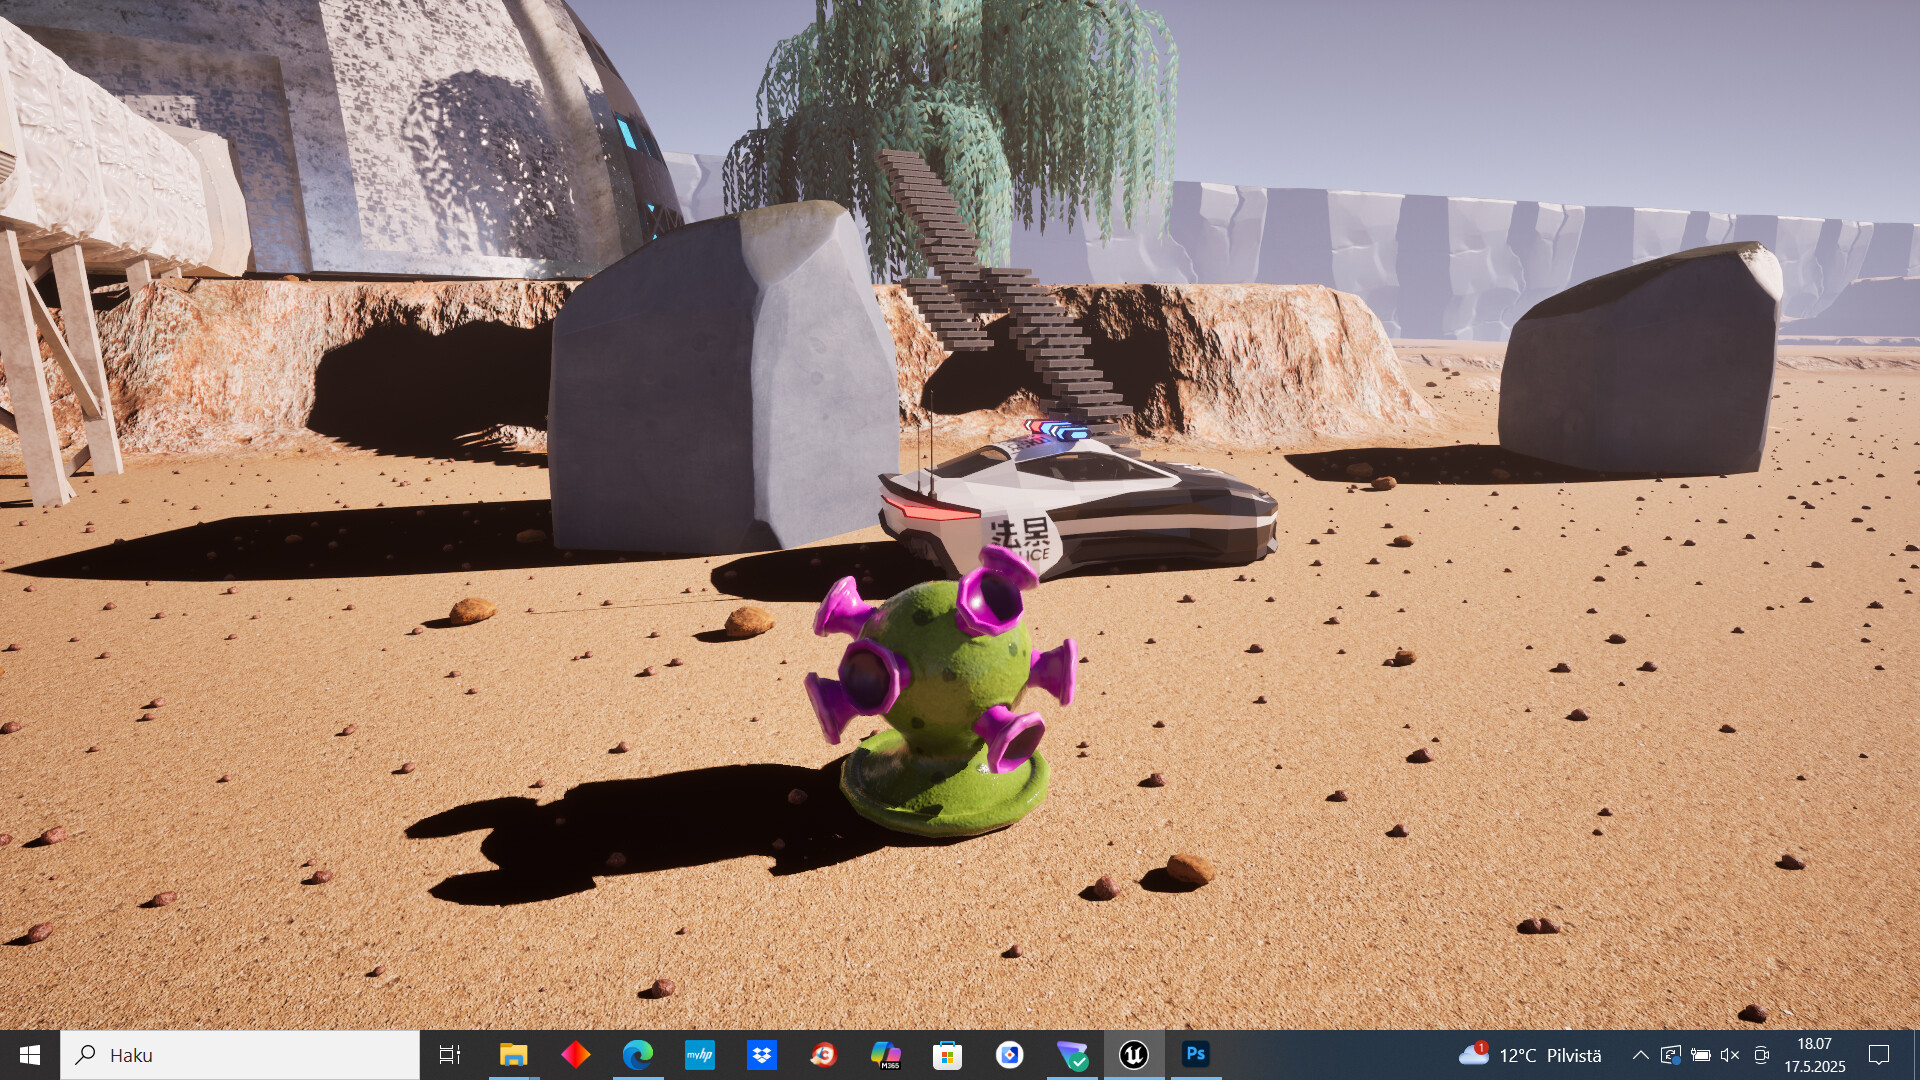
Task: Toggle the screen rotation tray icon
Action: tap(1672, 1055)
